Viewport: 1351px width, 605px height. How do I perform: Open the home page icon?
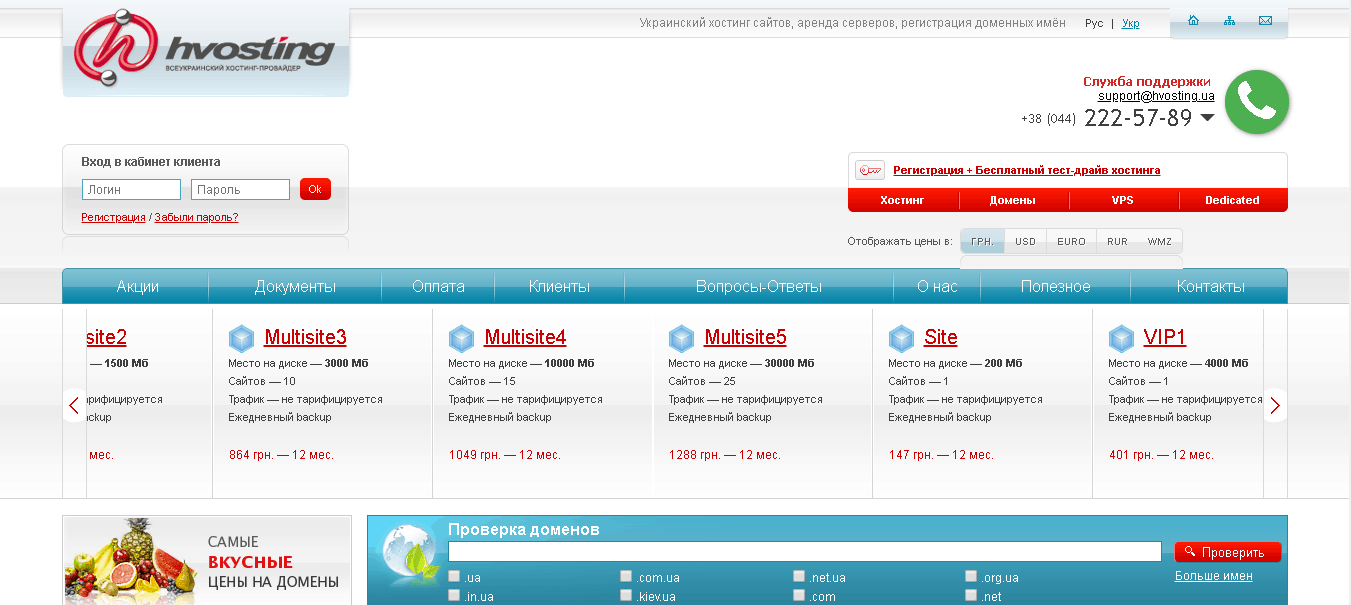1193,21
